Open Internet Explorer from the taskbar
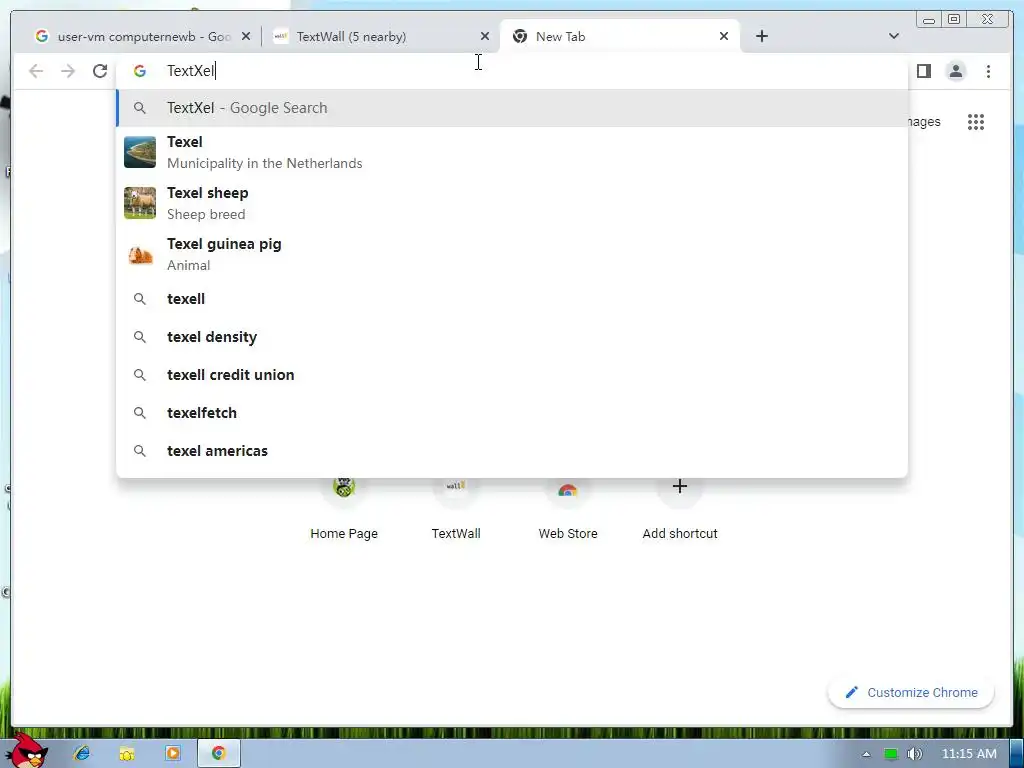Screen dimensions: 1024x768 (x=82, y=754)
